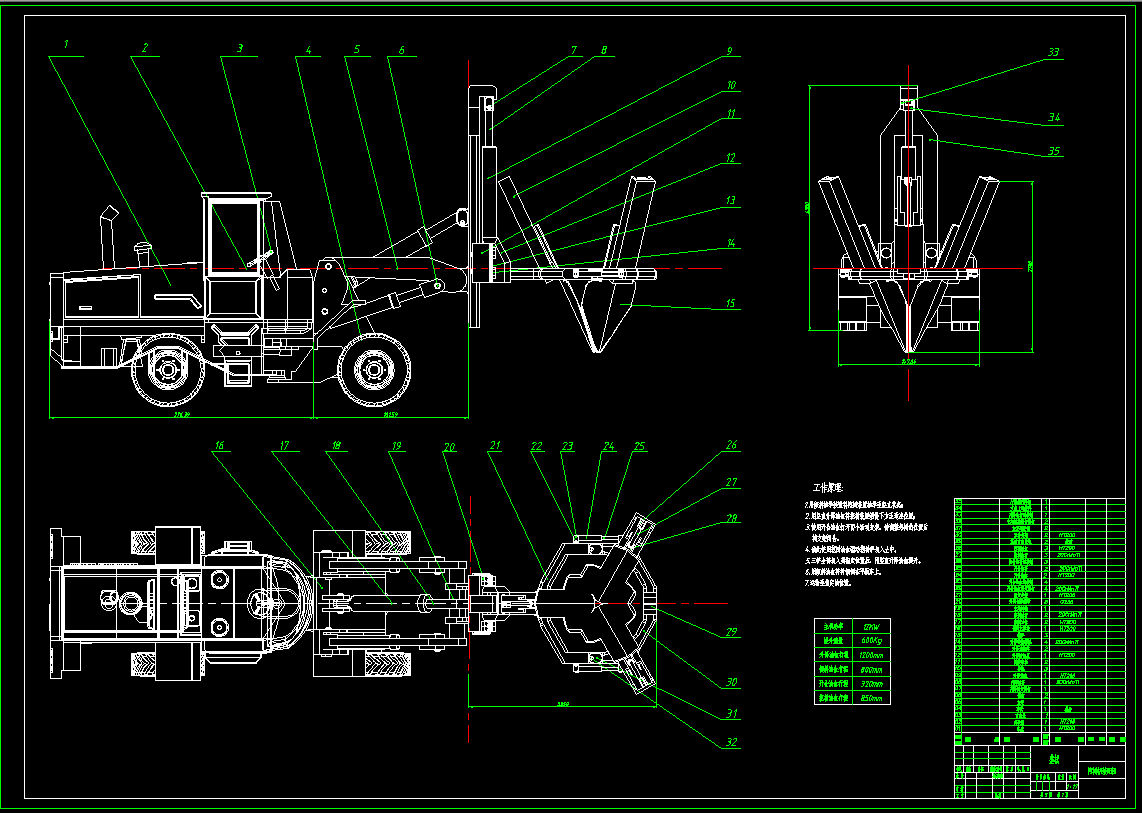
Task: Select part callout number 30
Action: click(731, 683)
